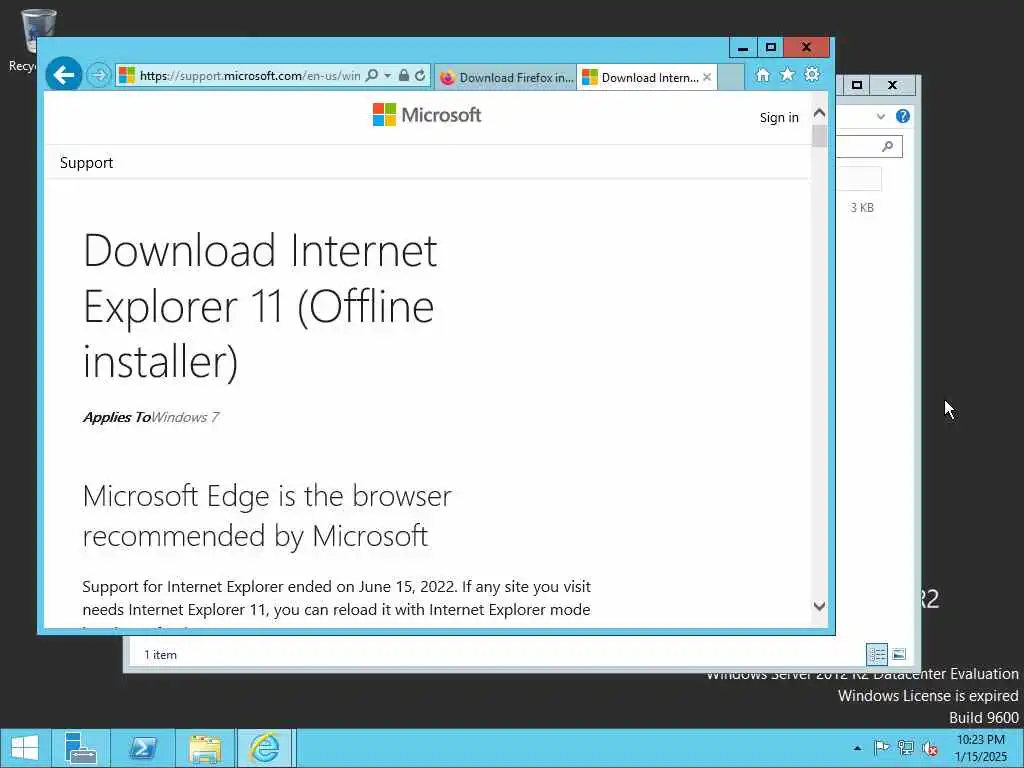Expand ribbon chevron in File Explorer window

(x=880, y=116)
